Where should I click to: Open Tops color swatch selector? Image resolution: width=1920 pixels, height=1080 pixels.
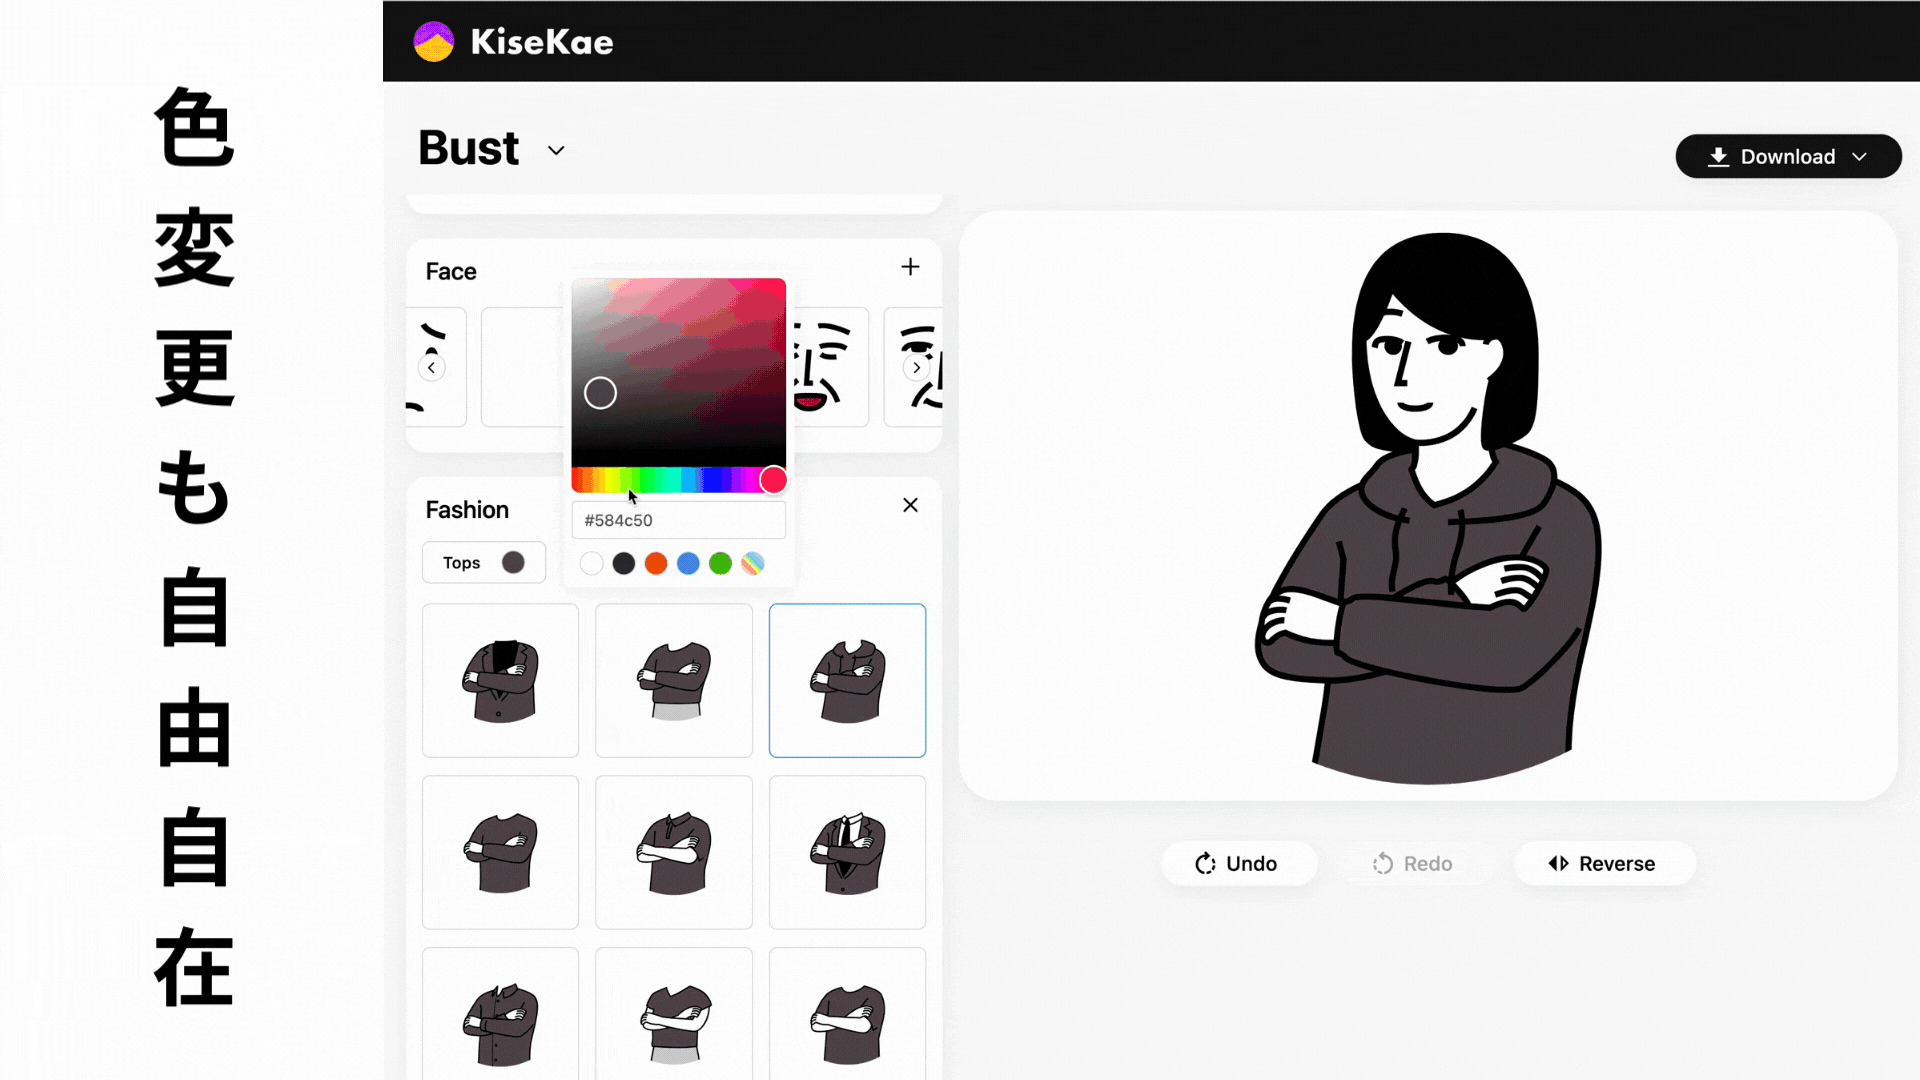coord(513,562)
